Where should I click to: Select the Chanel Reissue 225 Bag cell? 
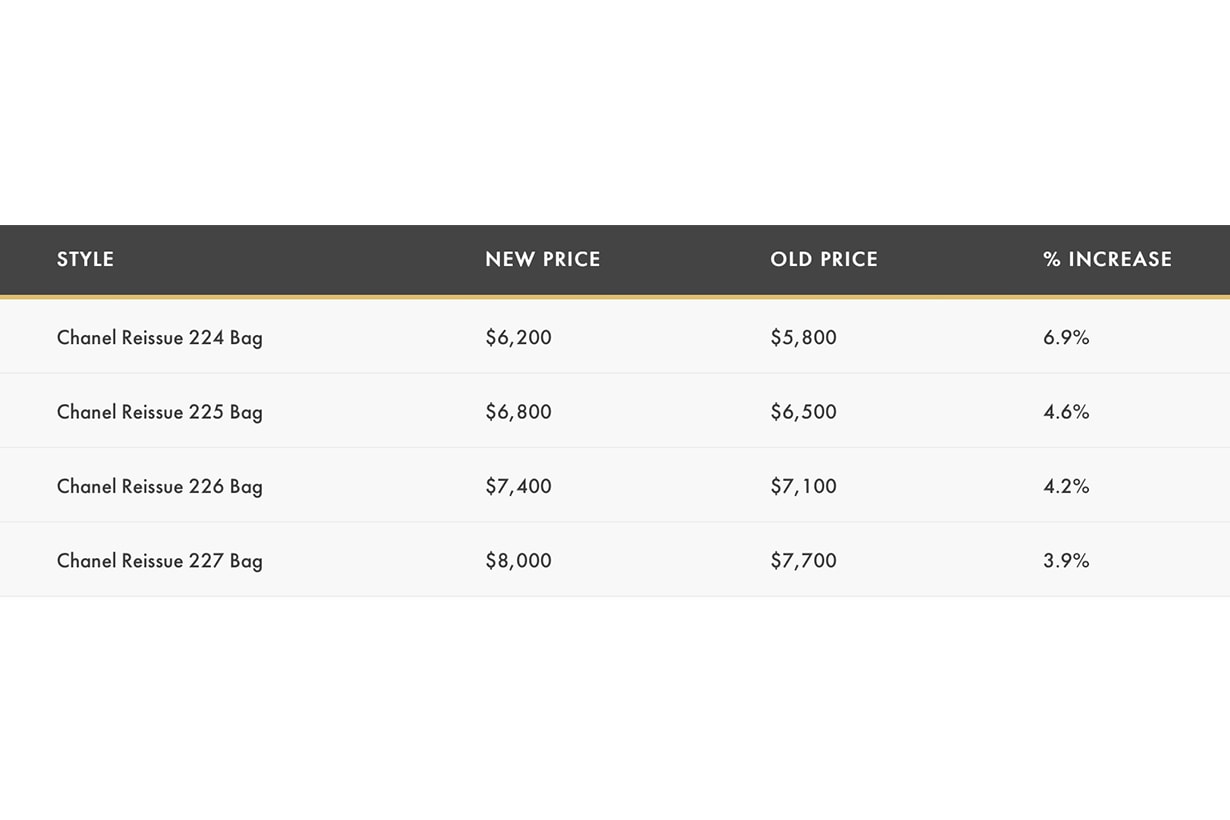click(160, 412)
